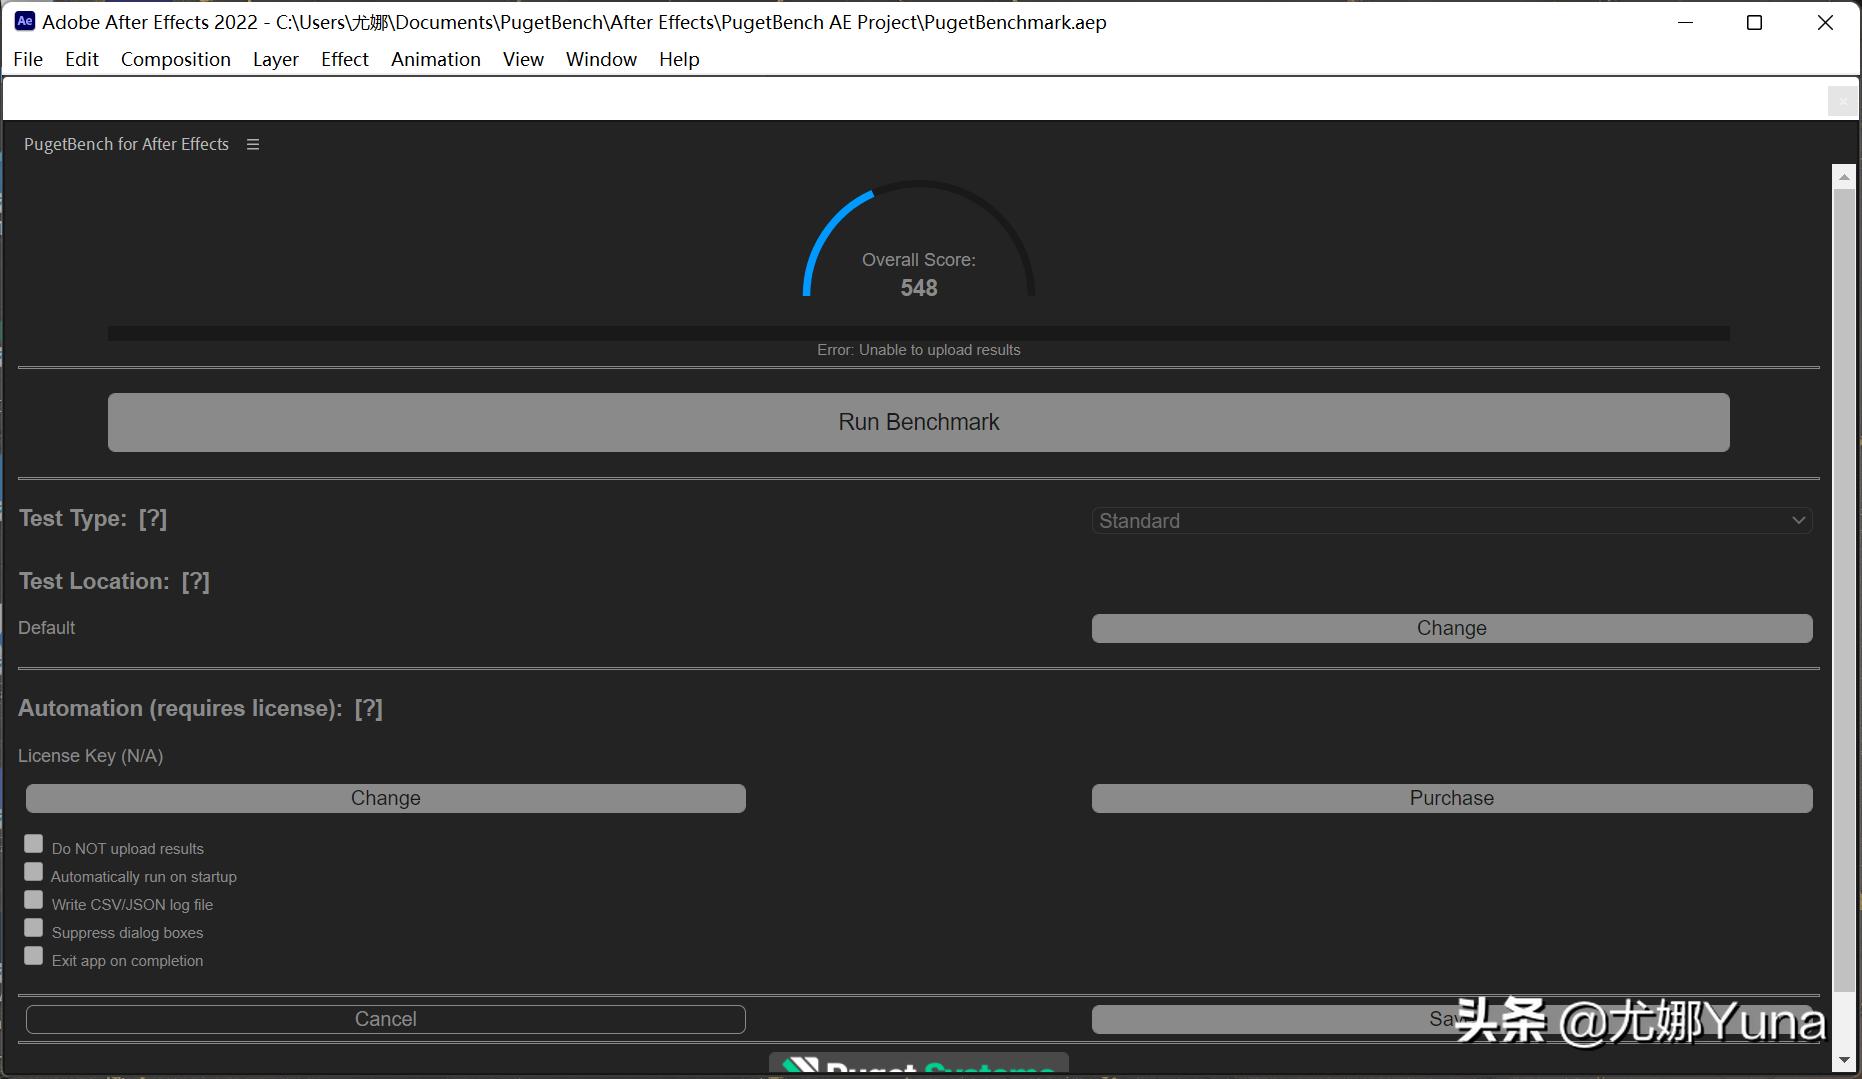Open the File menu

point(28,59)
